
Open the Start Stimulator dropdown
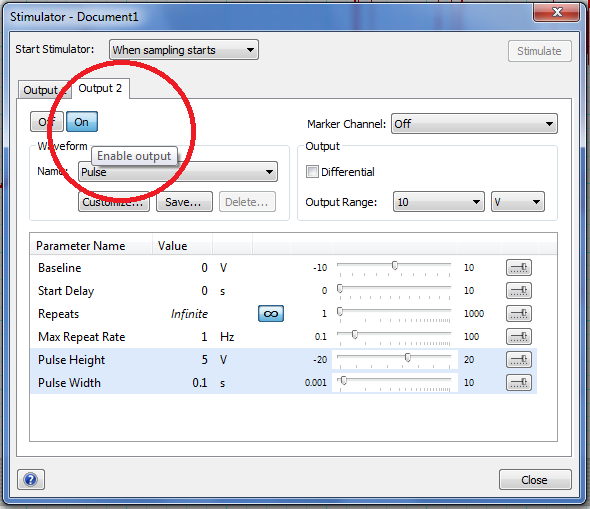pyautogui.click(x=184, y=50)
